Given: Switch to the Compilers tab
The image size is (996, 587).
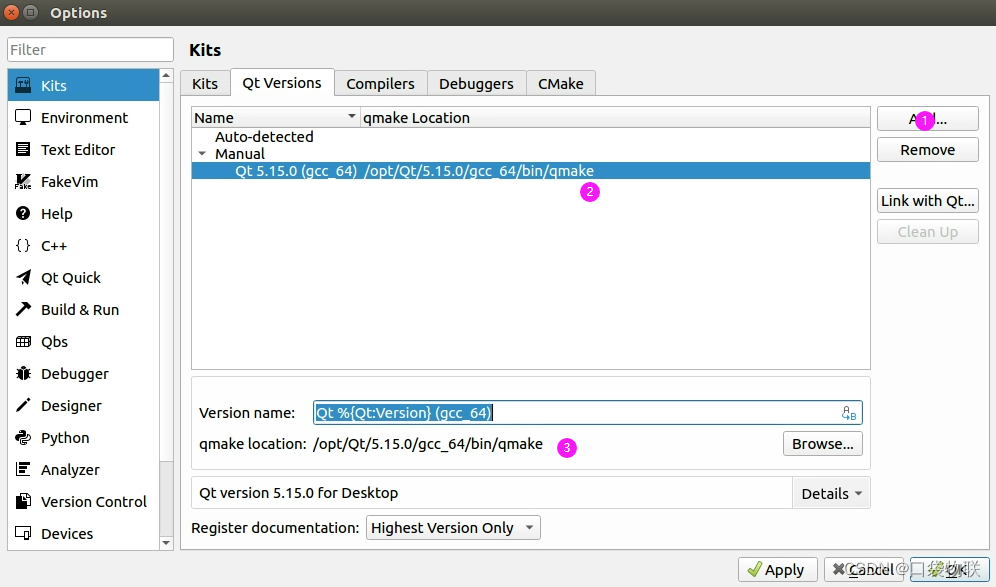Looking at the screenshot, I should (380, 84).
